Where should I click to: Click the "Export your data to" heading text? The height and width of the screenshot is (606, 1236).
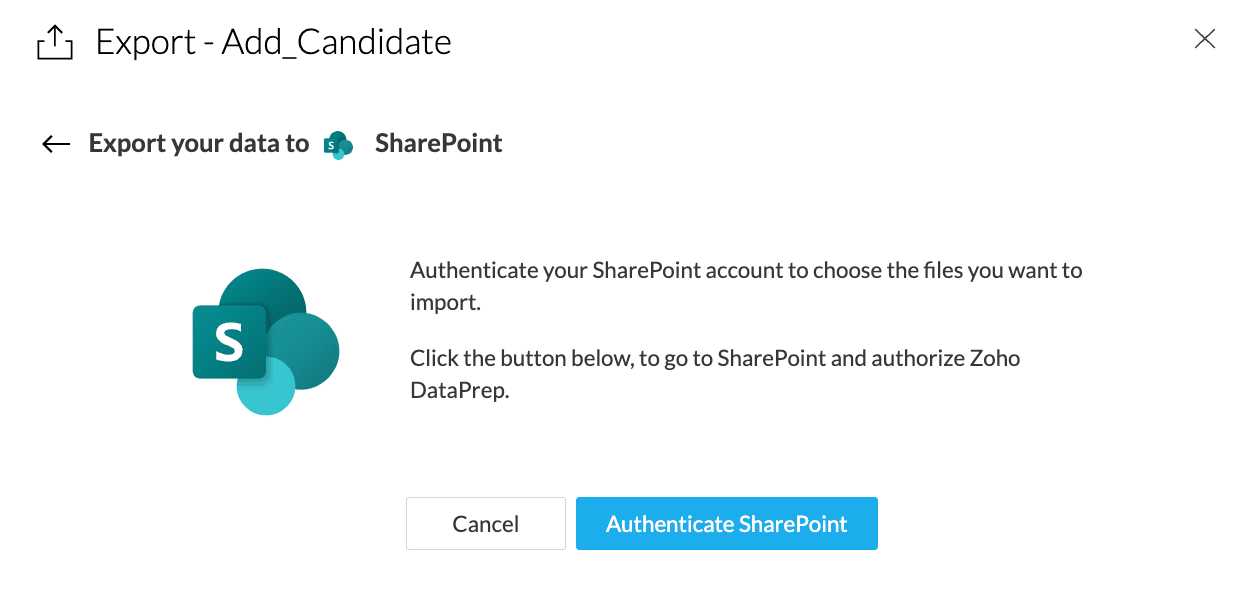click(x=199, y=144)
